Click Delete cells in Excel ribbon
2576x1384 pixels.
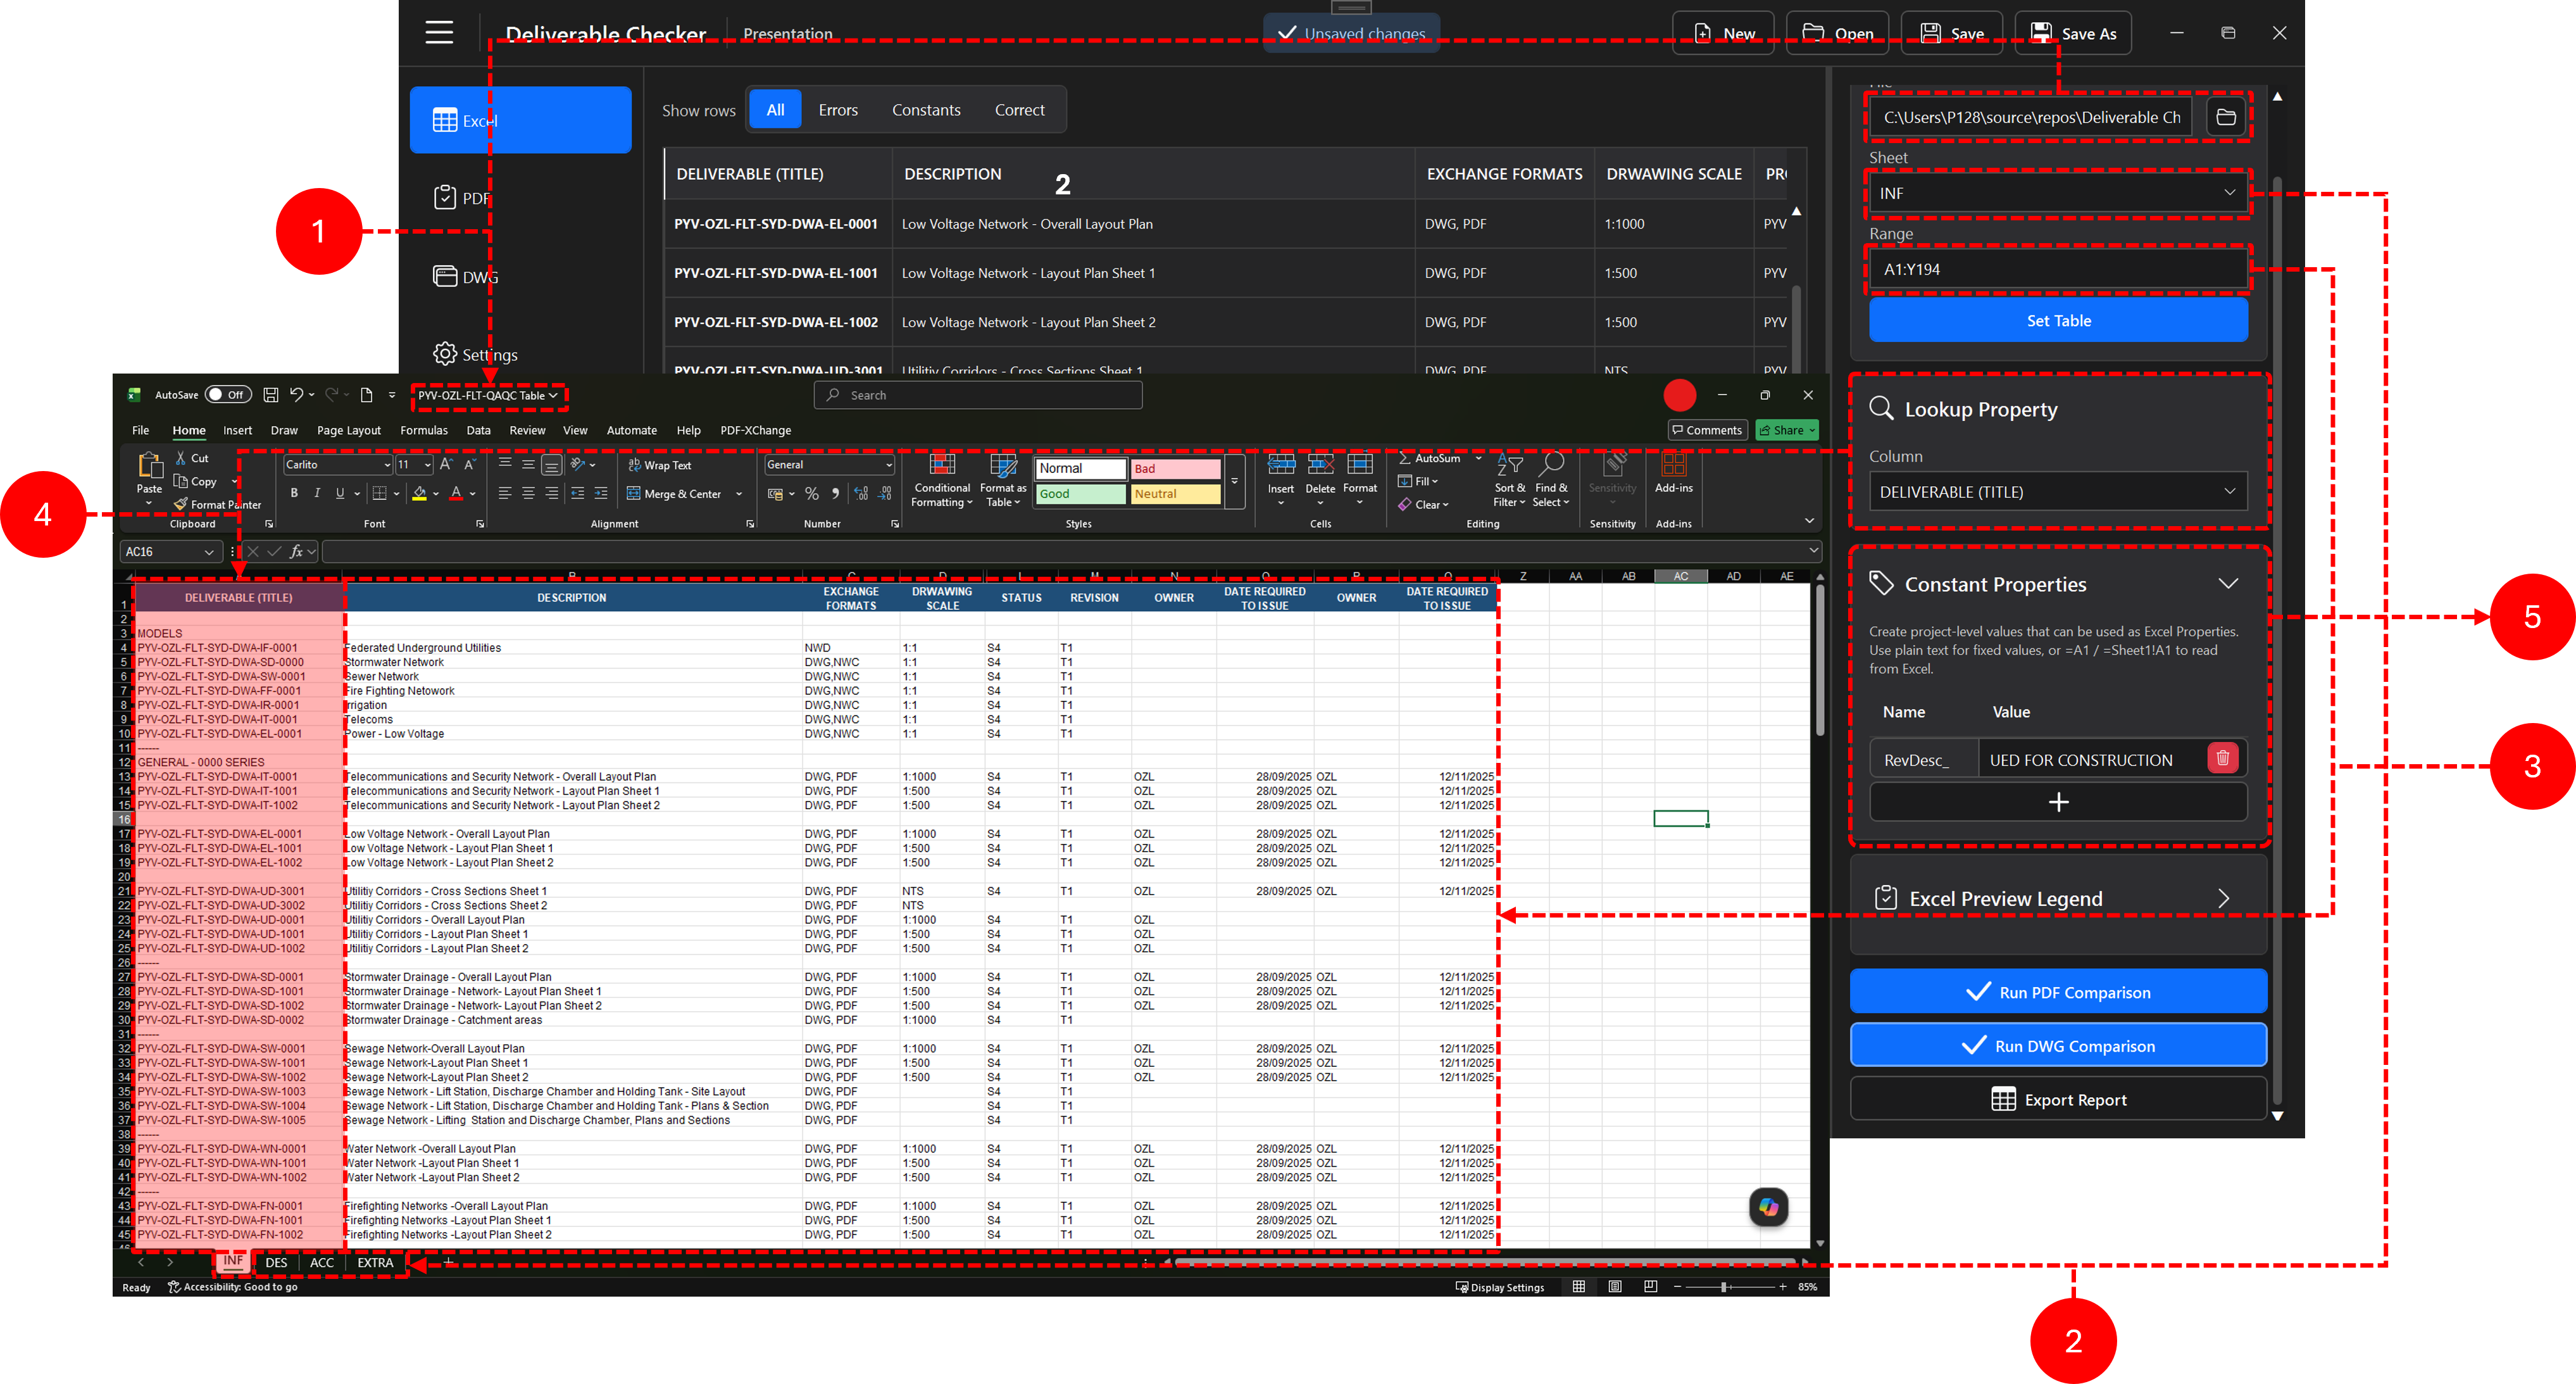pos(1320,480)
